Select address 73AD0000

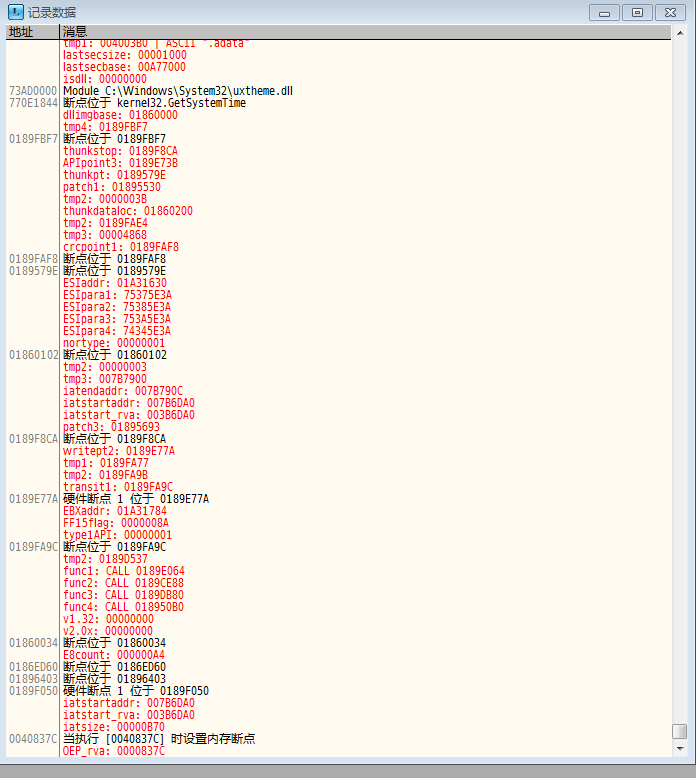pos(33,91)
